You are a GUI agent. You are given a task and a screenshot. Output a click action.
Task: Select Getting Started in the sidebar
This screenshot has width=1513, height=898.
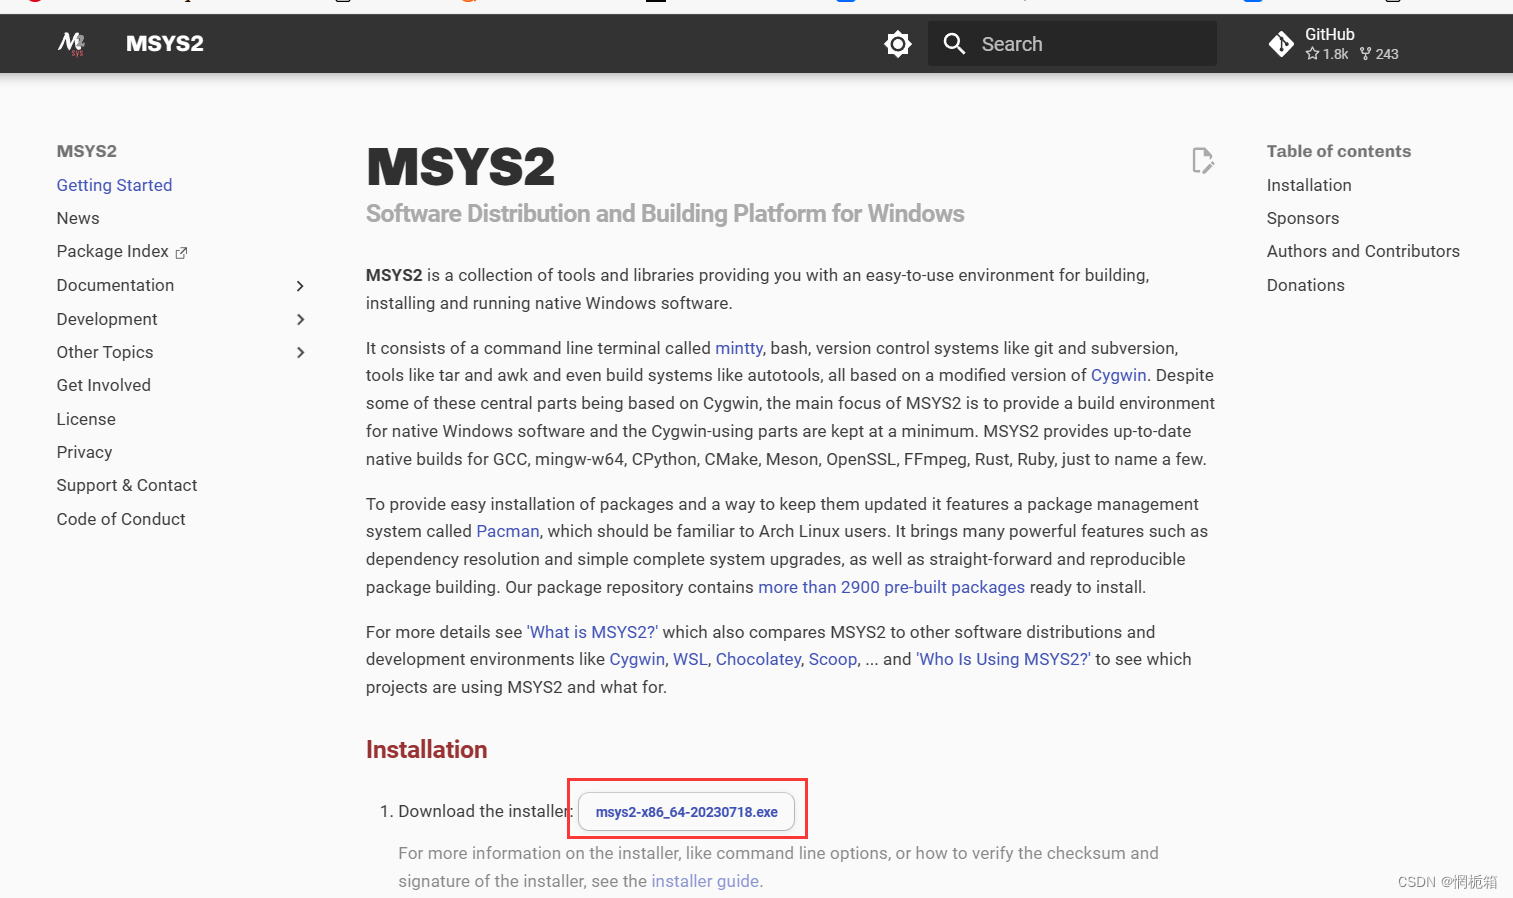click(114, 185)
